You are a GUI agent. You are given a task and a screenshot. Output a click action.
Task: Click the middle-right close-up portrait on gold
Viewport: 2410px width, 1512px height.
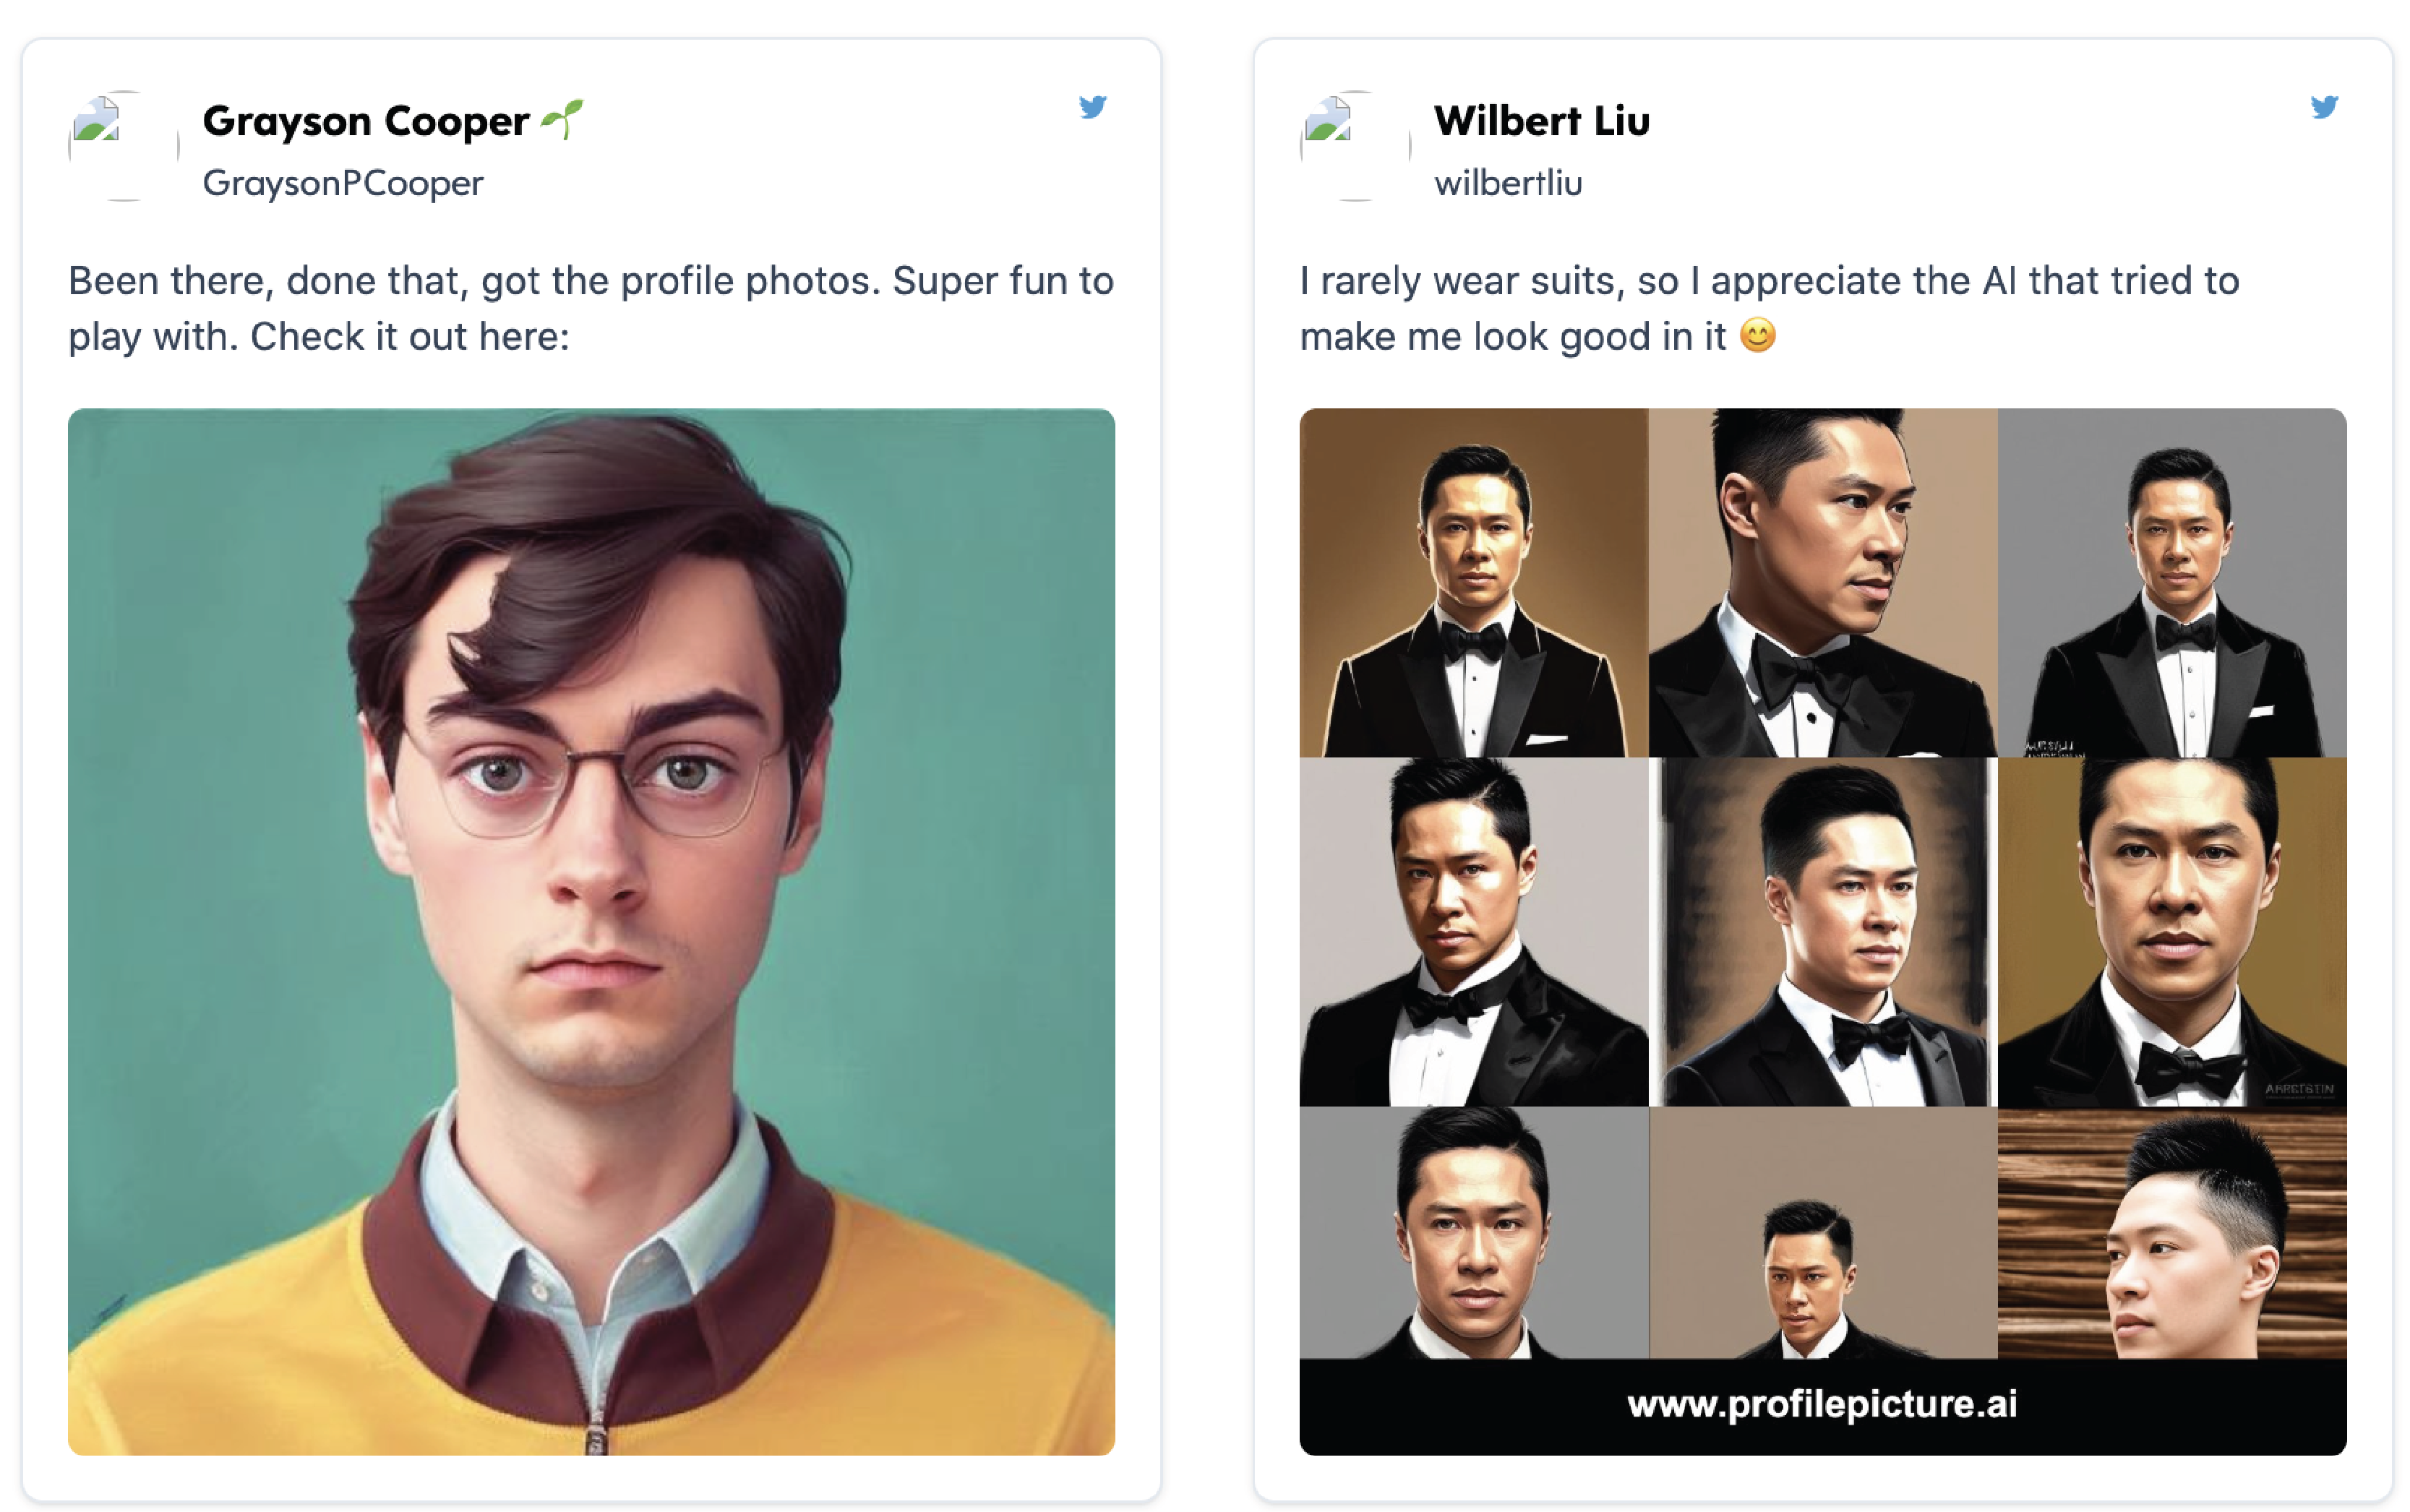click(2172, 931)
